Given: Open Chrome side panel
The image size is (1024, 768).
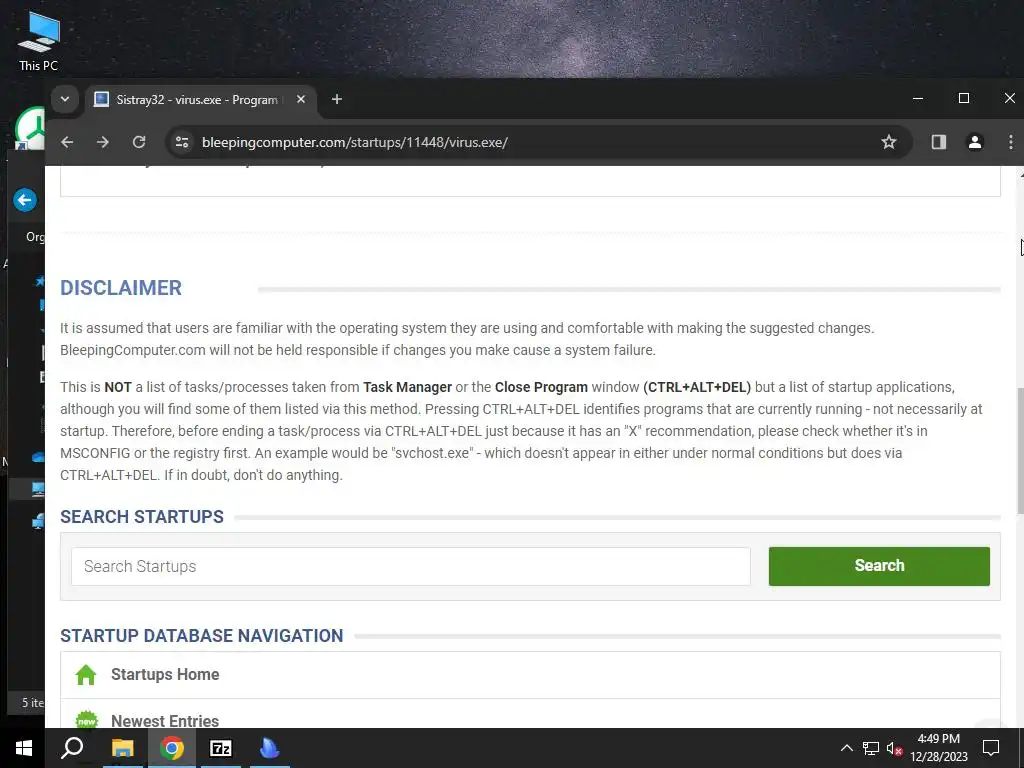Looking at the screenshot, I should pyautogui.click(x=938, y=142).
